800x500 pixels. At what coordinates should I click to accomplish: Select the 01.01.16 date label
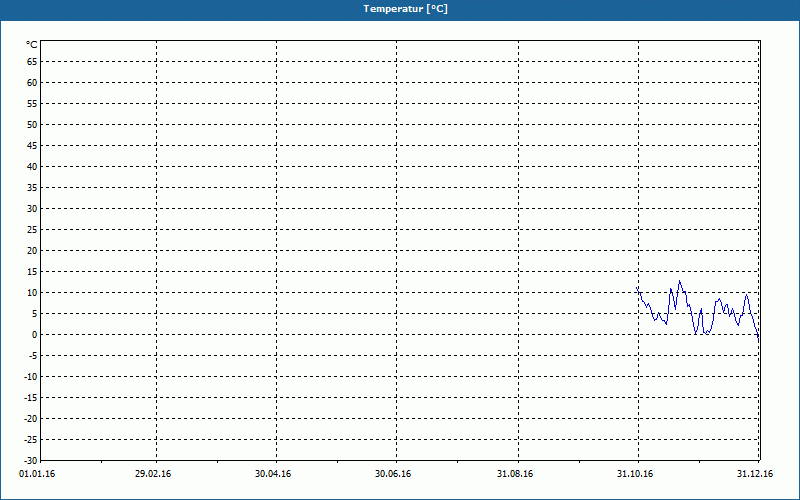(37, 473)
